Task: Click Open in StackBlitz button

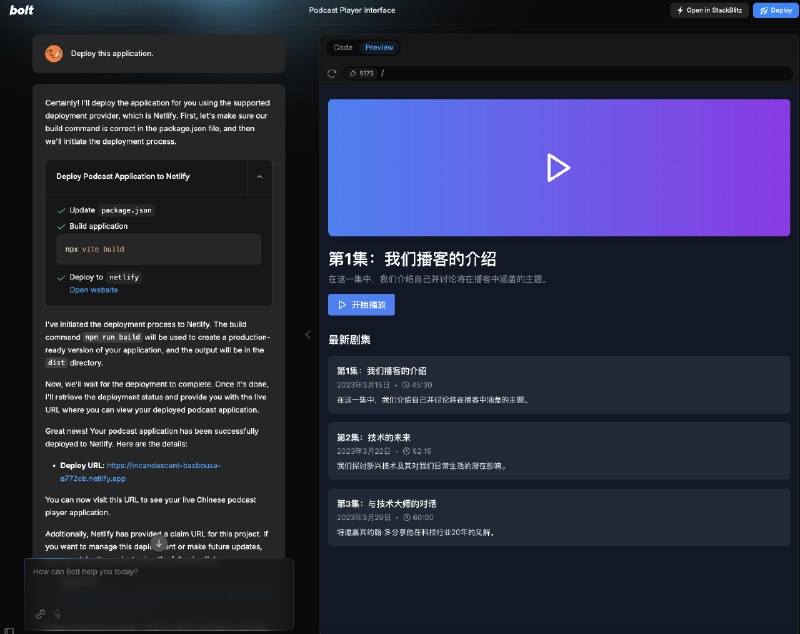Action: pyautogui.click(x=709, y=10)
